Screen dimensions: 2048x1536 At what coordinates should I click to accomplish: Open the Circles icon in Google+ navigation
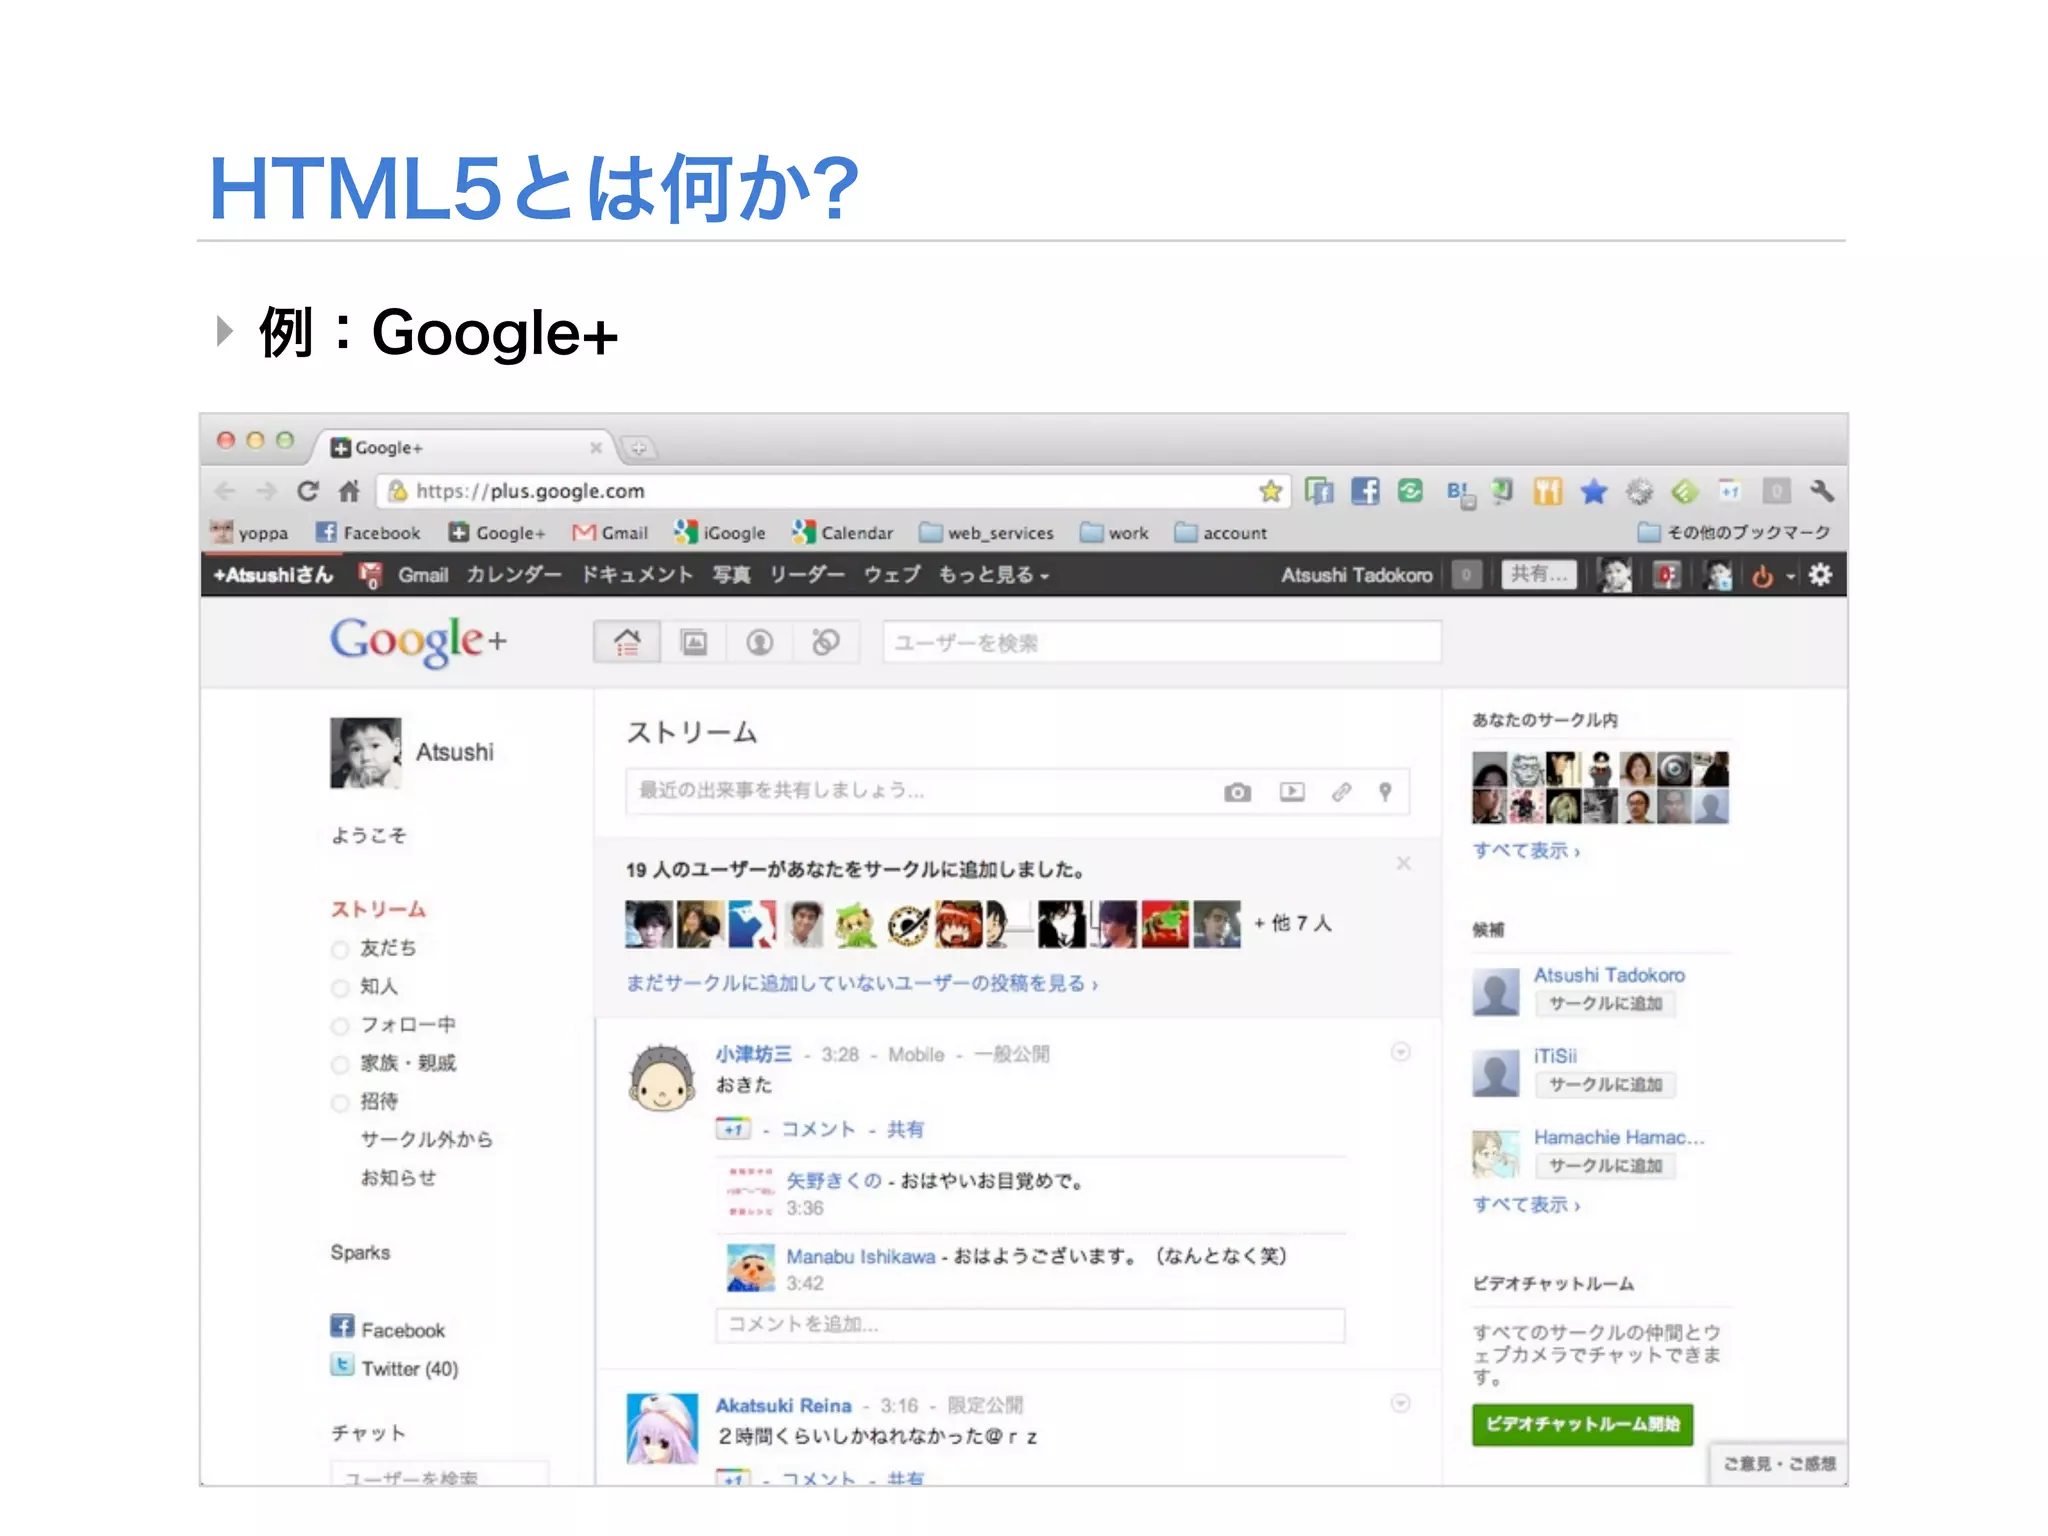coord(826,642)
